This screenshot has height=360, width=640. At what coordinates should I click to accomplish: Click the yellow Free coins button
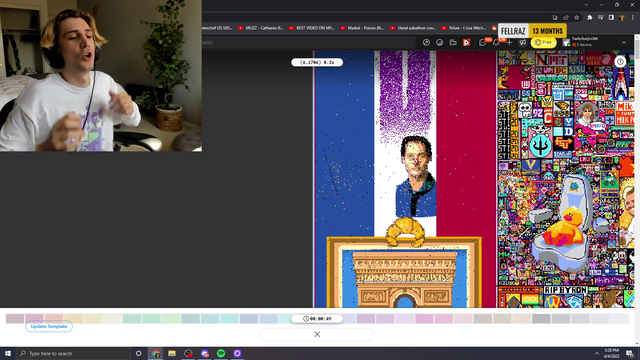tap(543, 42)
